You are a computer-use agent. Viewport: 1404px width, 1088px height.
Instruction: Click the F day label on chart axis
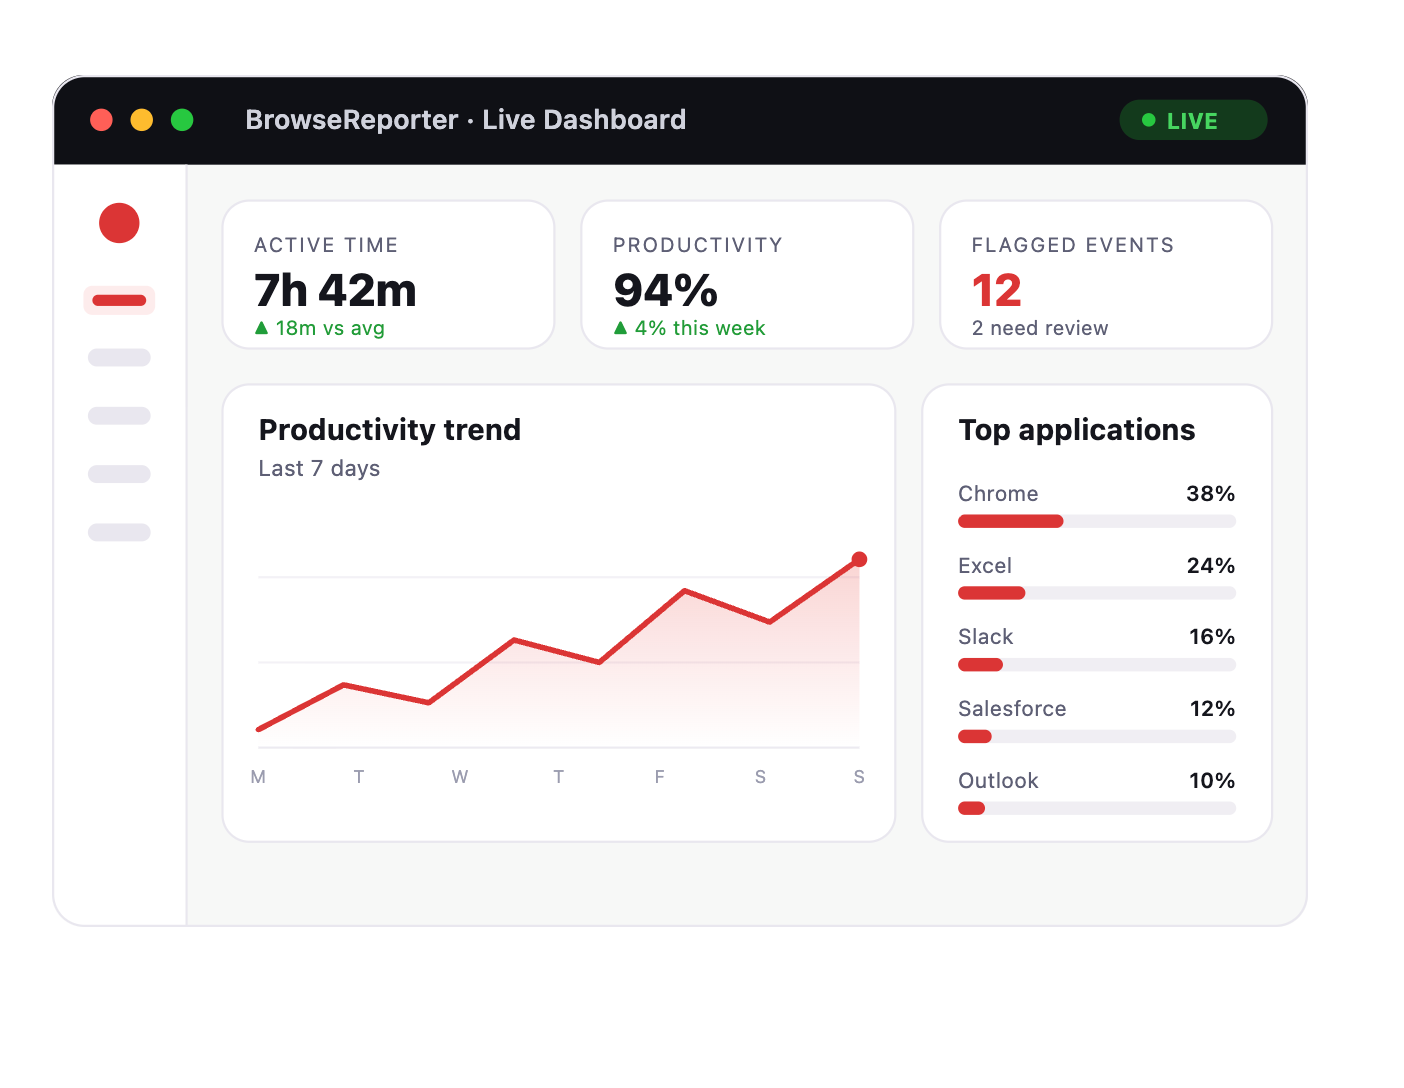659,777
